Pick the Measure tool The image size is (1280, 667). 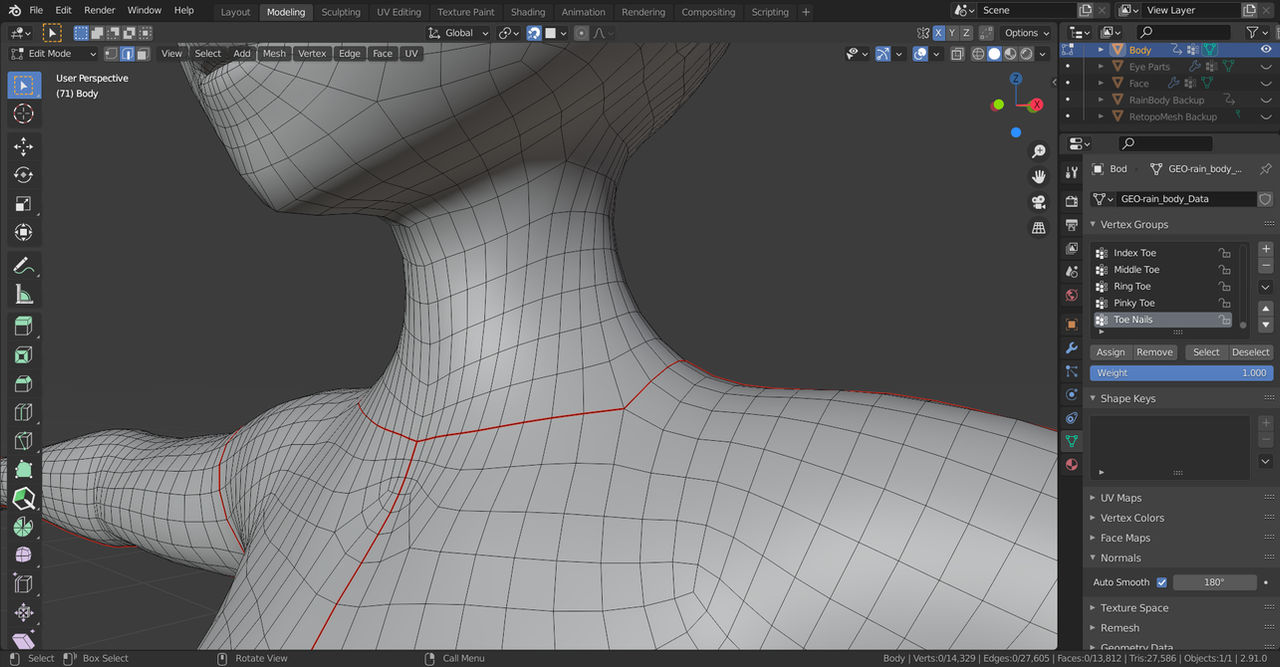[23, 295]
